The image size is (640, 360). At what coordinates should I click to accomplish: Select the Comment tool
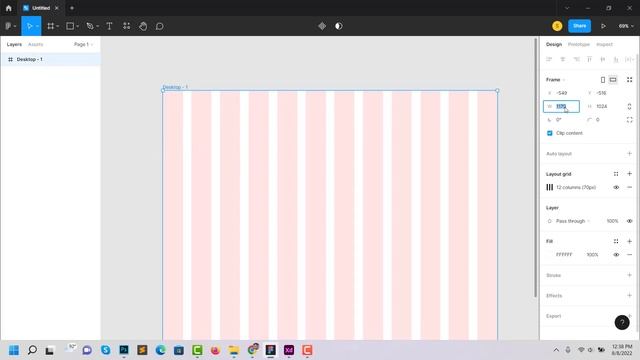[160, 26]
